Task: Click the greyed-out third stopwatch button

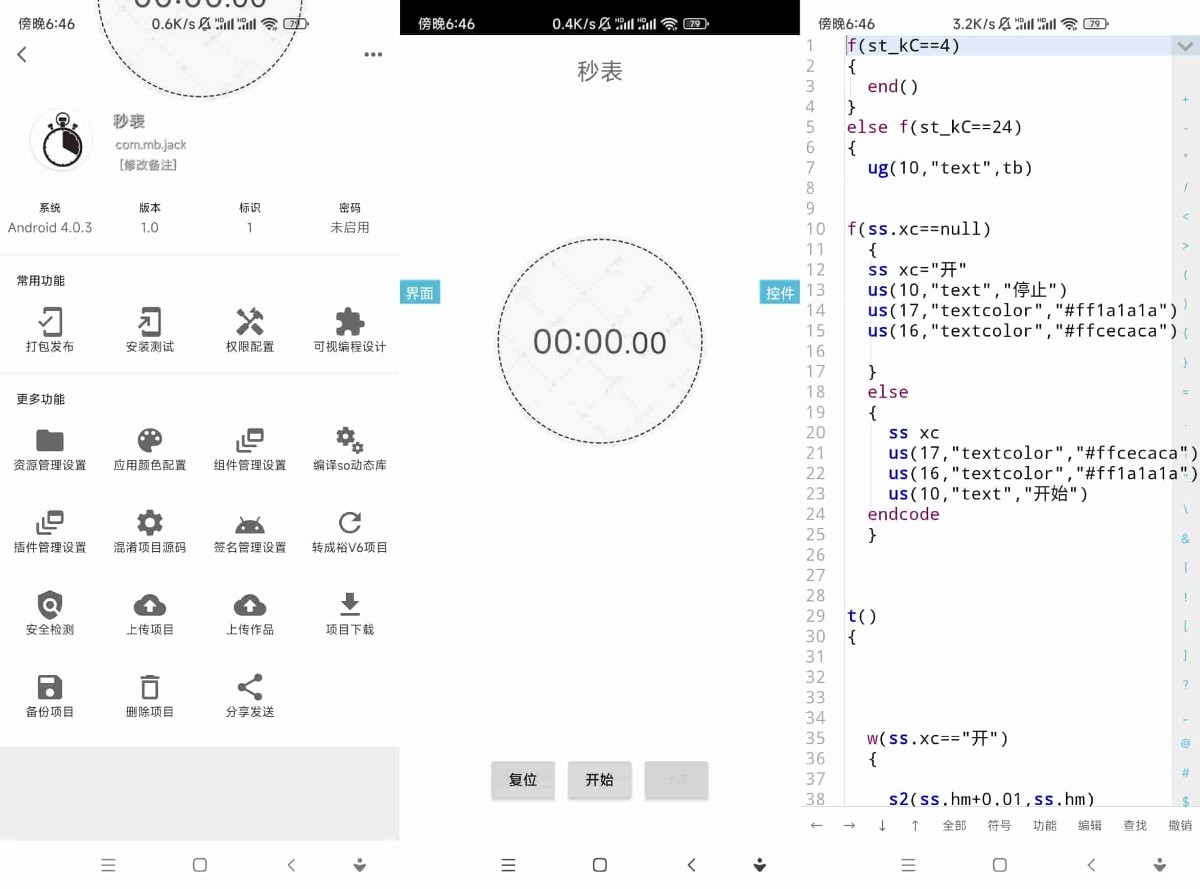Action: (676, 780)
